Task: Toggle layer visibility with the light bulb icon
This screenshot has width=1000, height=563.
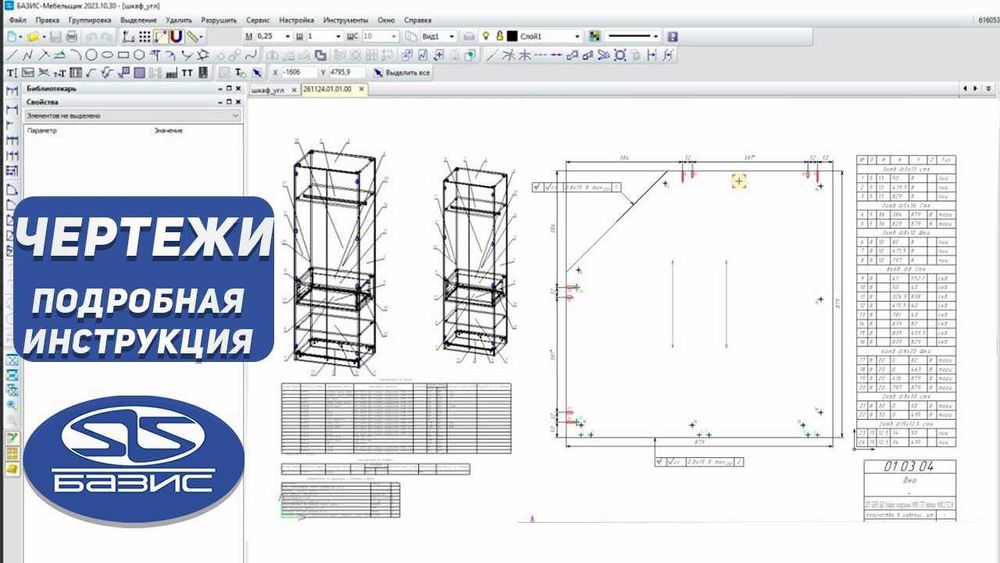Action: pos(486,36)
